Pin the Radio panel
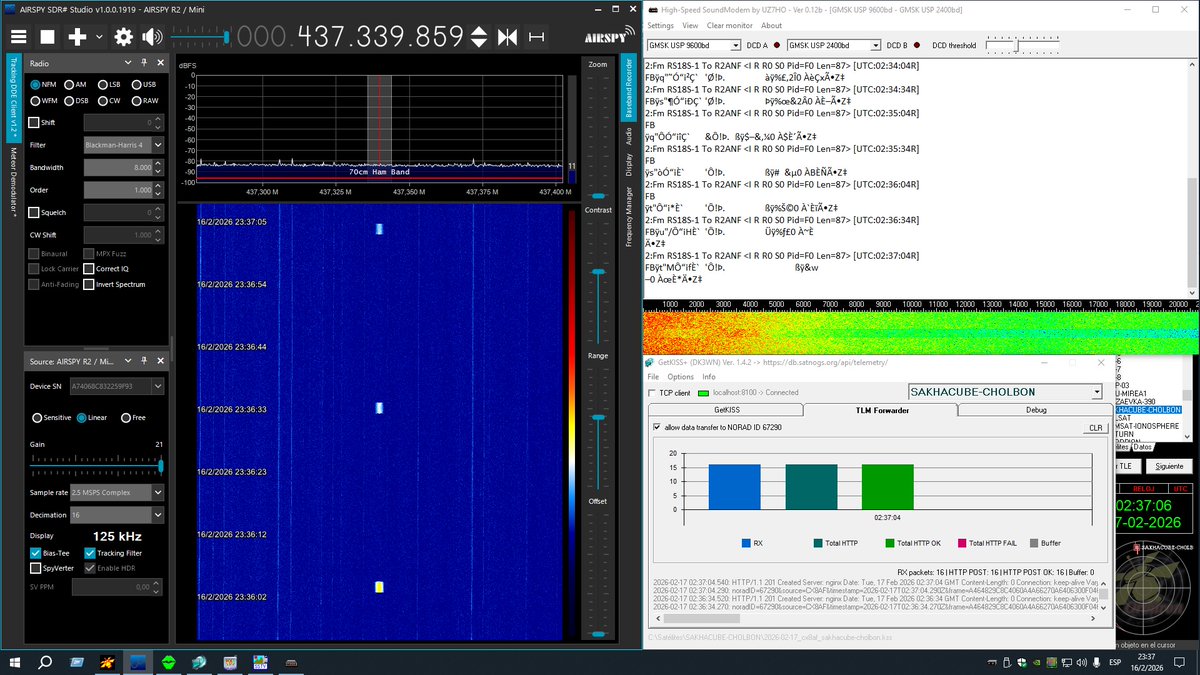This screenshot has height=675, width=1200. (x=144, y=62)
